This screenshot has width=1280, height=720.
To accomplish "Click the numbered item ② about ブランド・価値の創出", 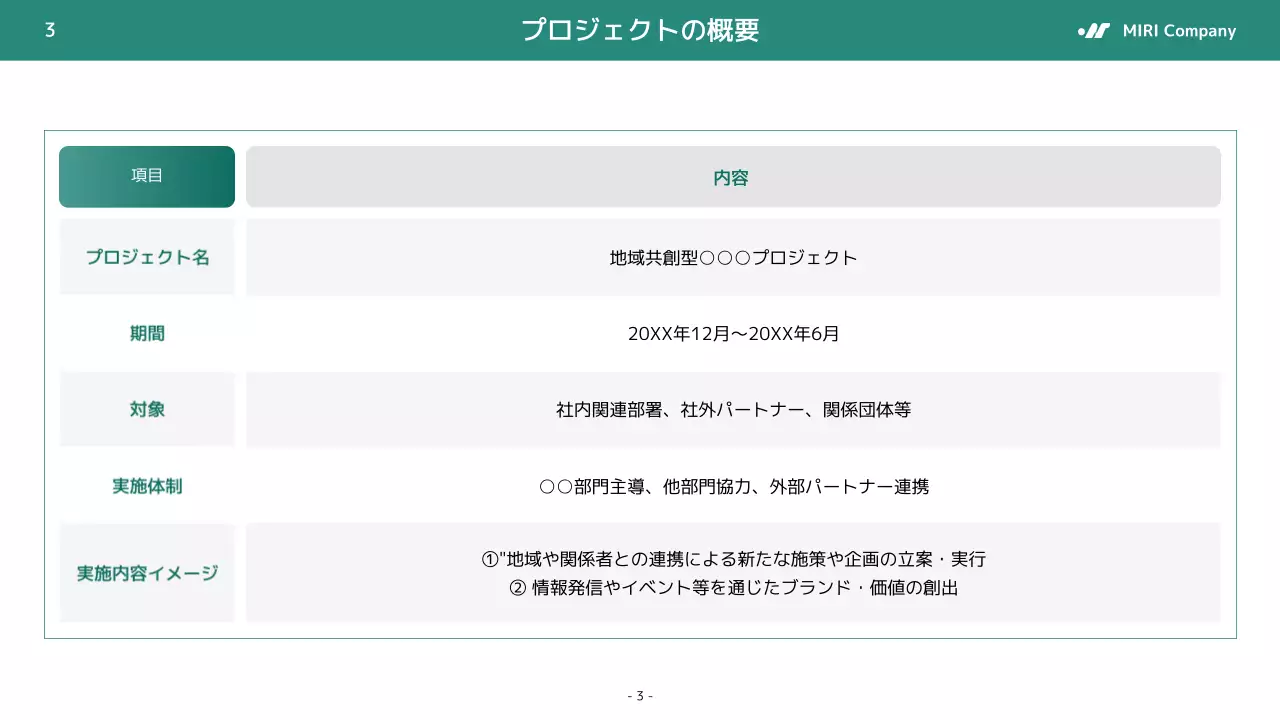I will coord(734,588).
